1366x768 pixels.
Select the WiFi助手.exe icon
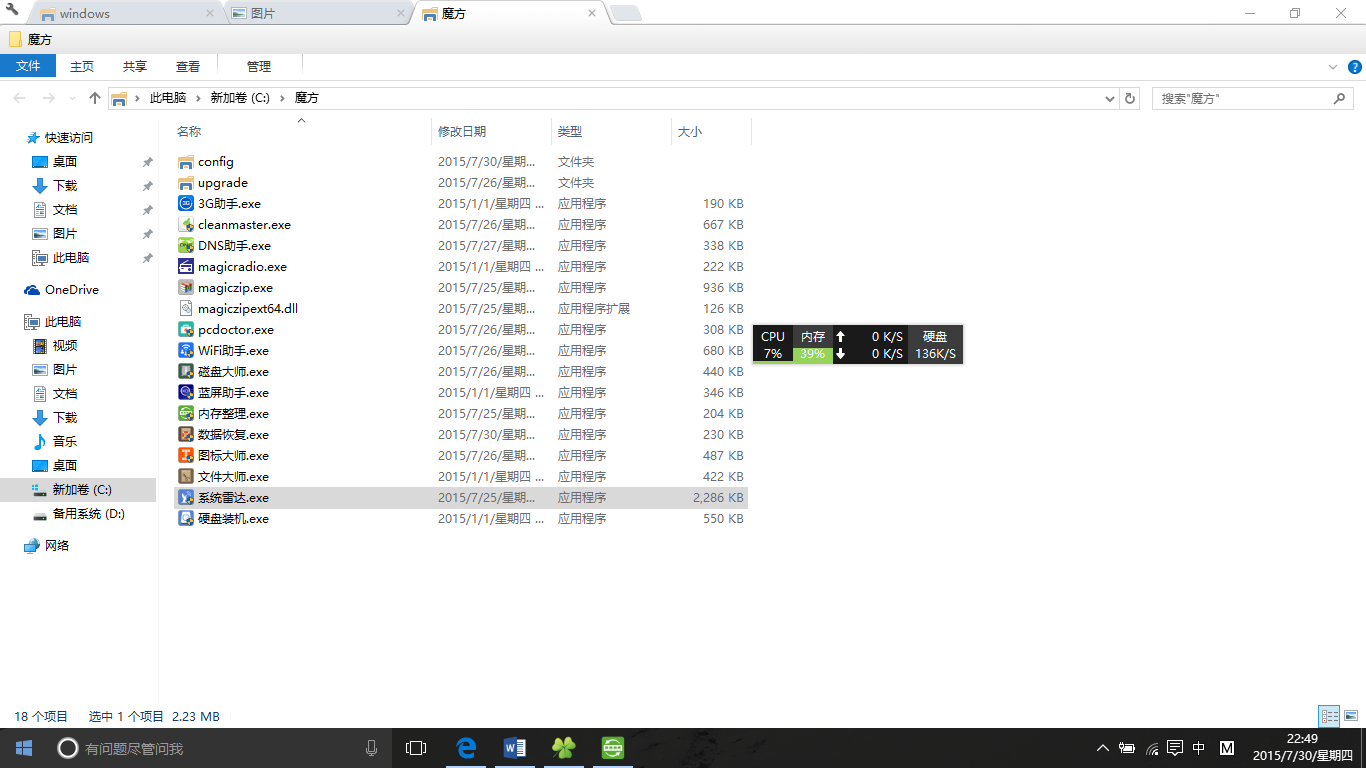185,351
